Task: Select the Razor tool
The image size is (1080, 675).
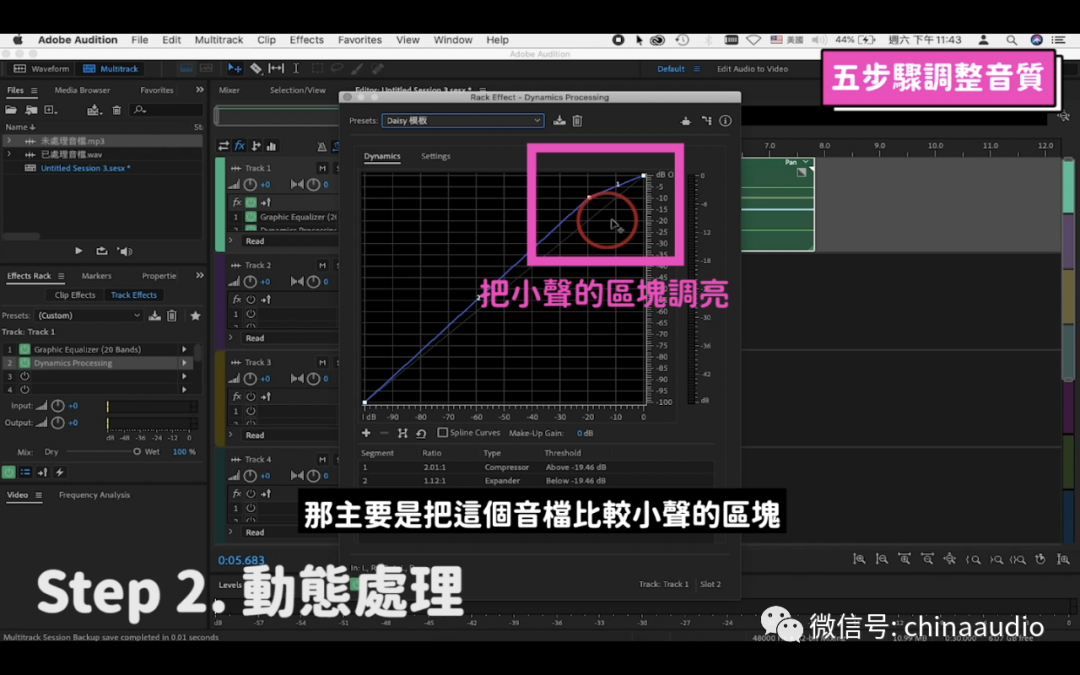Action: tap(256, 68)
